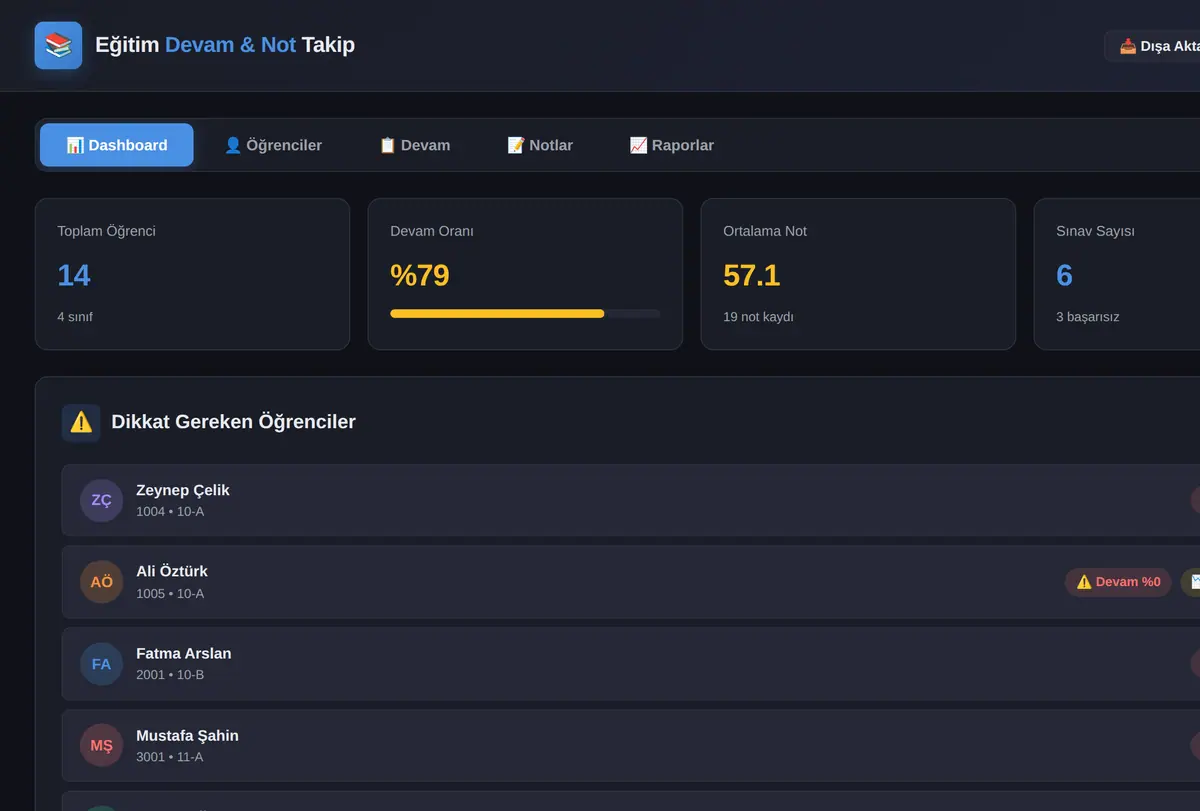Image resolution: width=1200 pixels, height=811 pixels.
Task: Click the student info 3001 • 11-A
Action: point(170,757)
